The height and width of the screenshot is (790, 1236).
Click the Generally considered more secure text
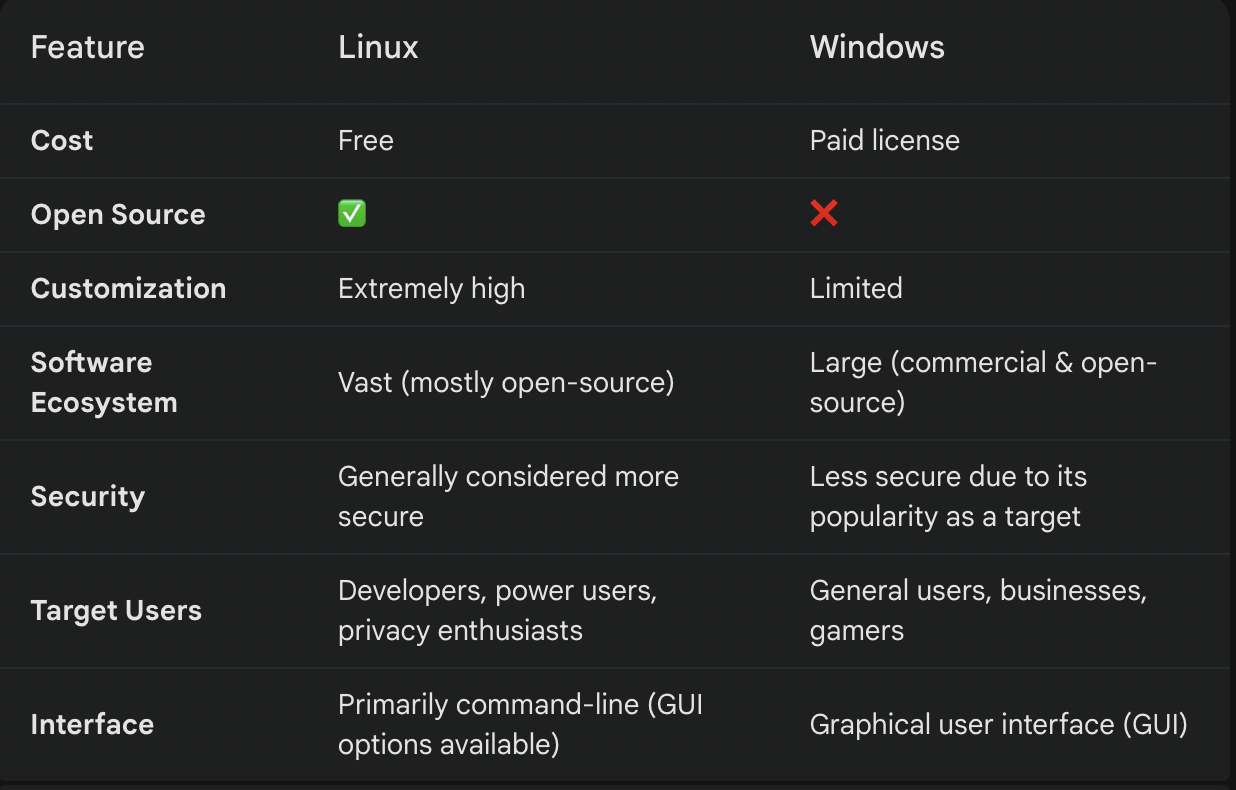508,496
